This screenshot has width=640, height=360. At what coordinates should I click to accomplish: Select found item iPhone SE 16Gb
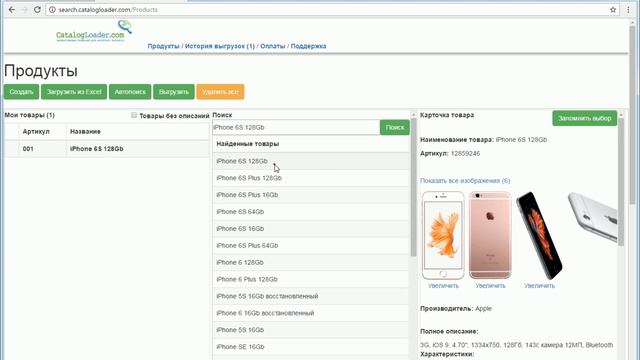pos(310,347)
